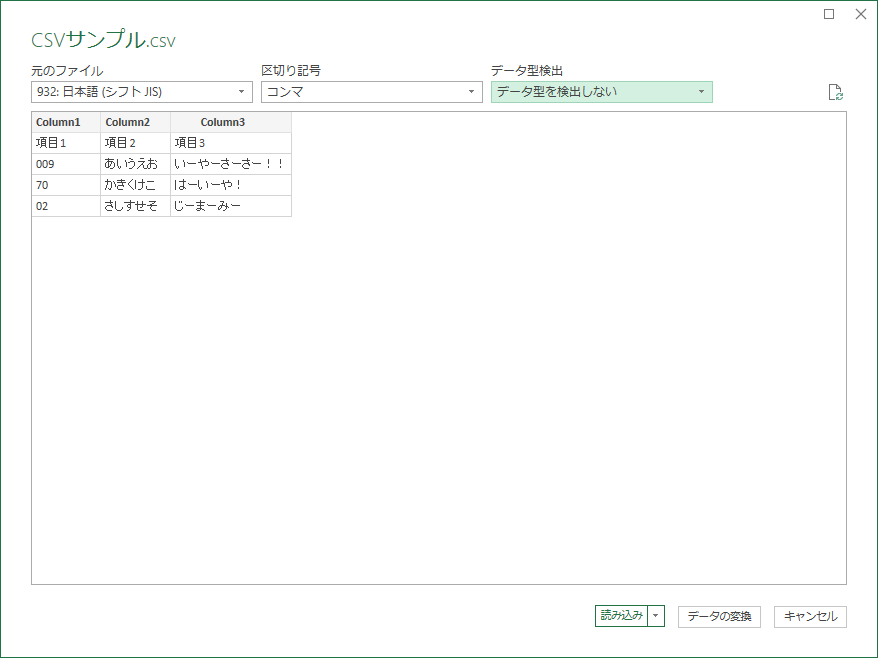Screen dimensions: 878x658
Task: Select the Column1 header
Action: [66, 122]
